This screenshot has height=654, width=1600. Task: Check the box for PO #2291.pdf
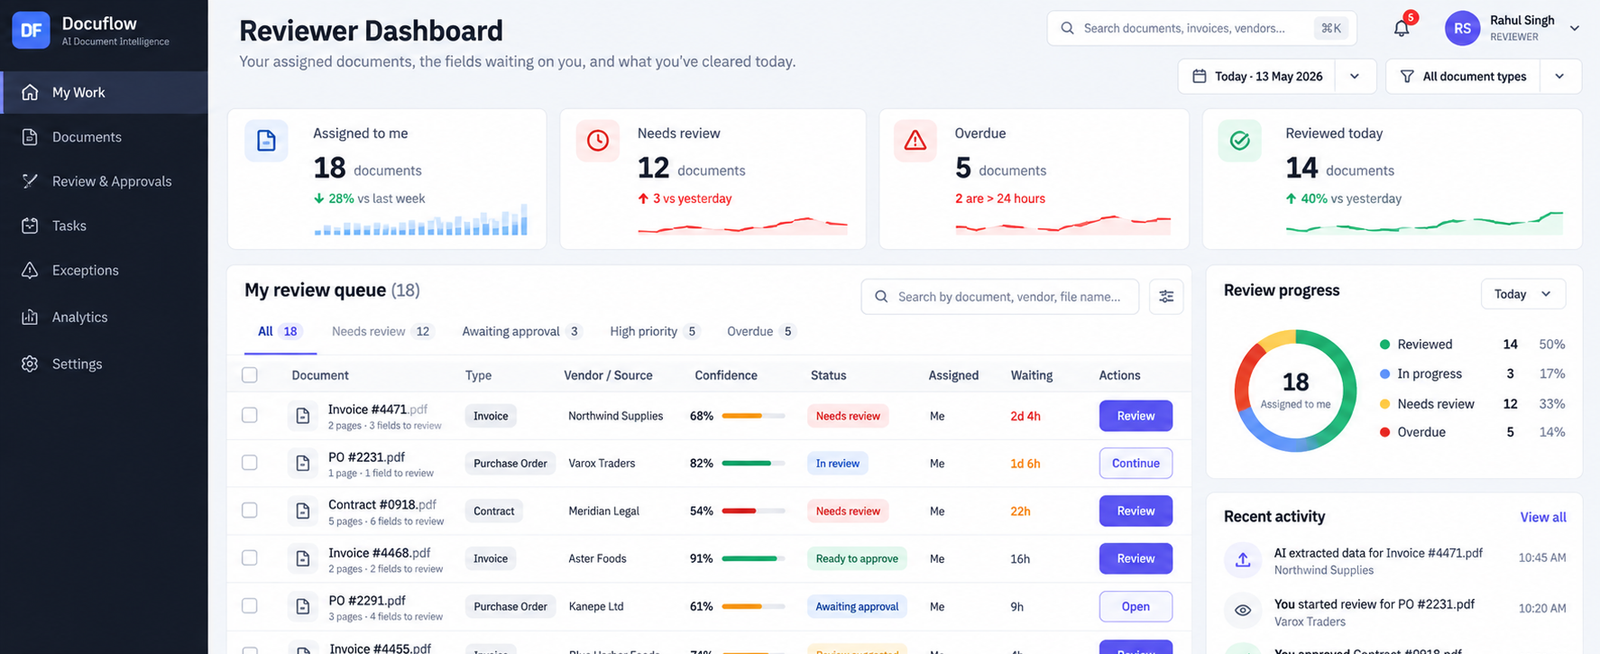250,606
